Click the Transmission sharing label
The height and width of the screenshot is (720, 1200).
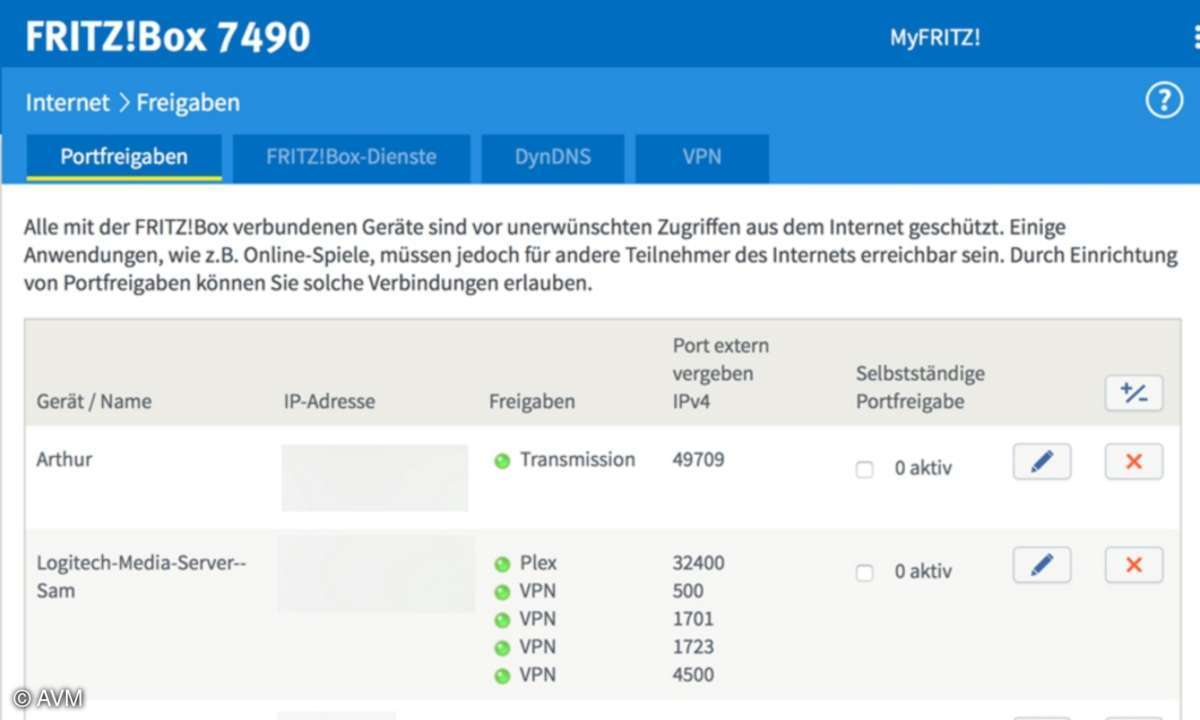coord(577,460)
